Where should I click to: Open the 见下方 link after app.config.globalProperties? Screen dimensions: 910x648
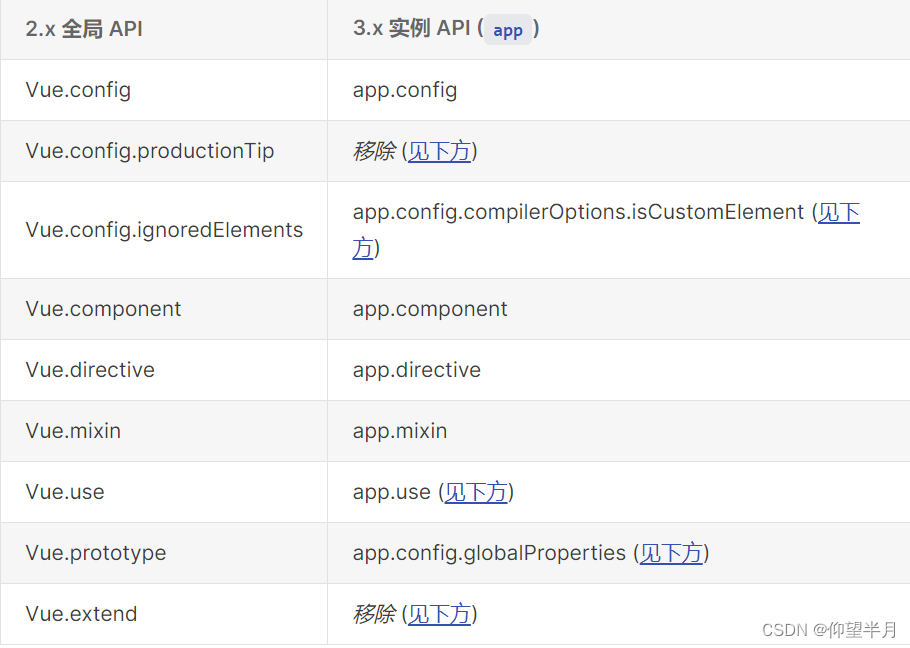(x=671, y=553)
